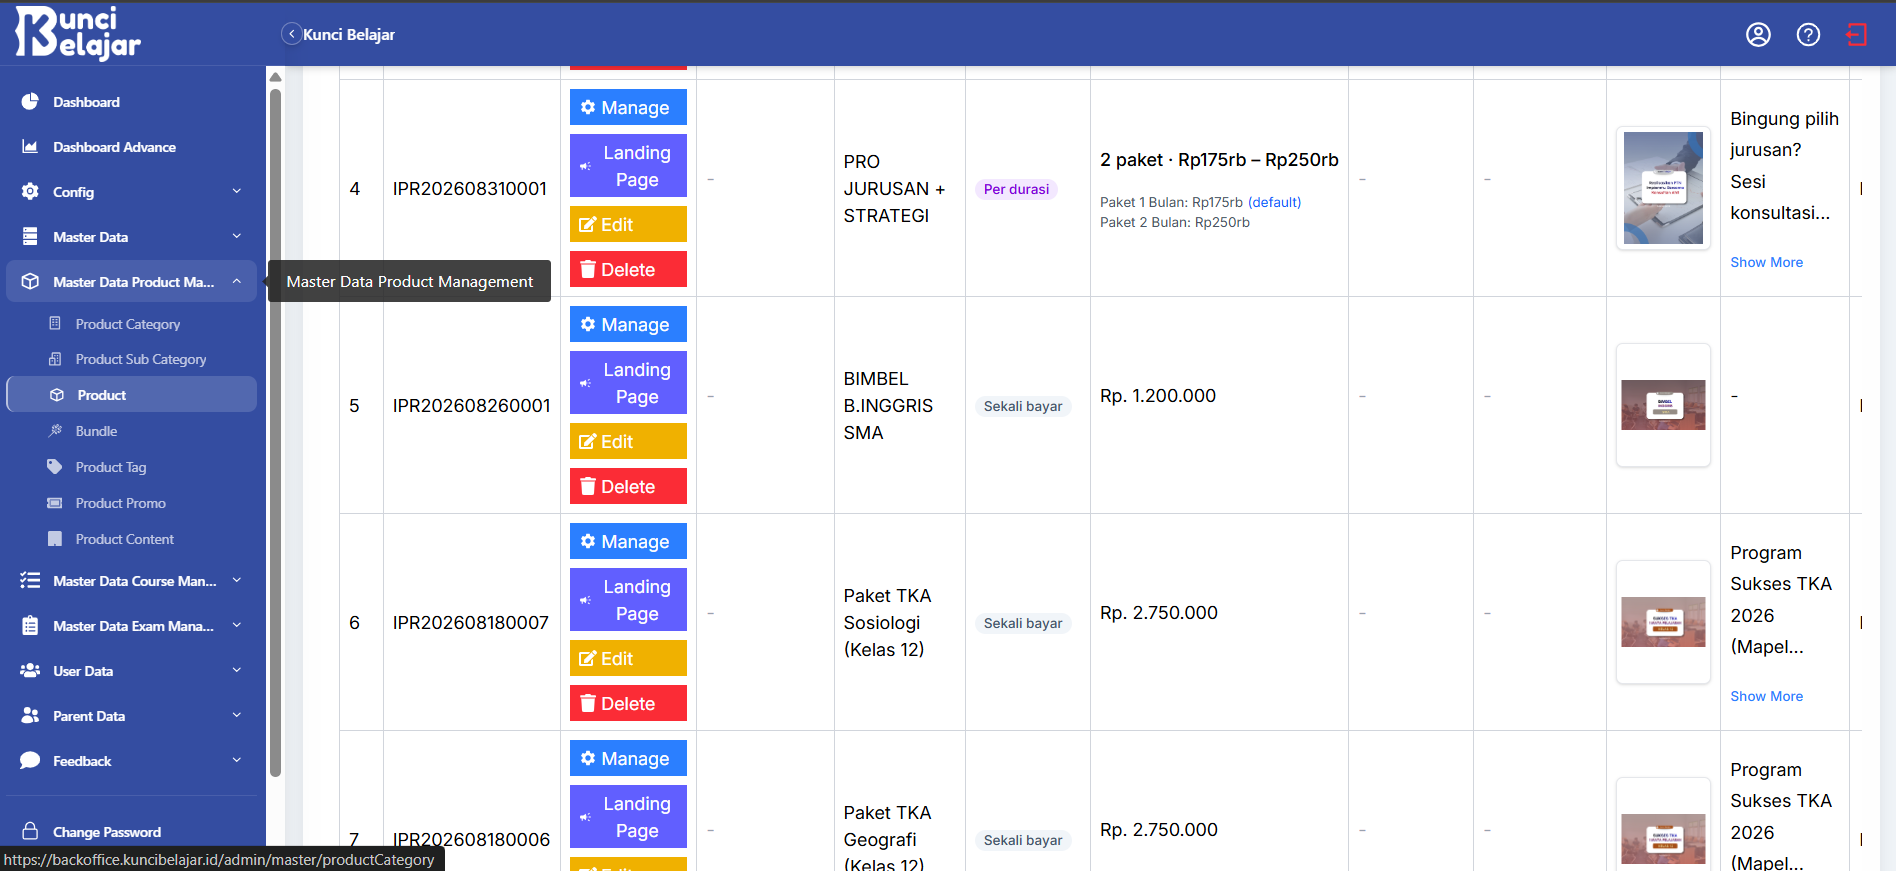Collapse sidebar with the back arrow icon
The width and height of the screenshot is (1896, 871).
pyautogui.click(x=291, y=34)
